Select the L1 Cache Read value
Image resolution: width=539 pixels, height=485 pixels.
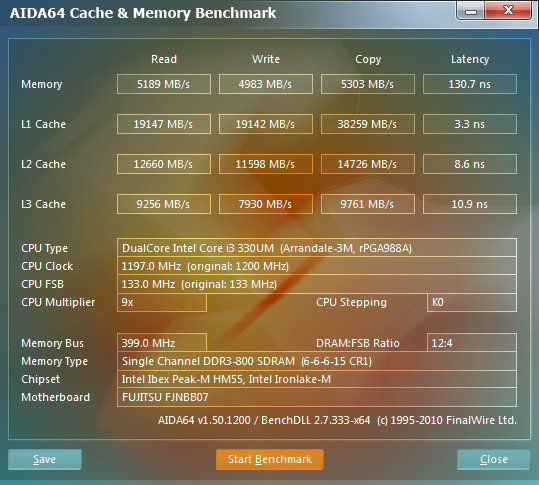point(164,124)
